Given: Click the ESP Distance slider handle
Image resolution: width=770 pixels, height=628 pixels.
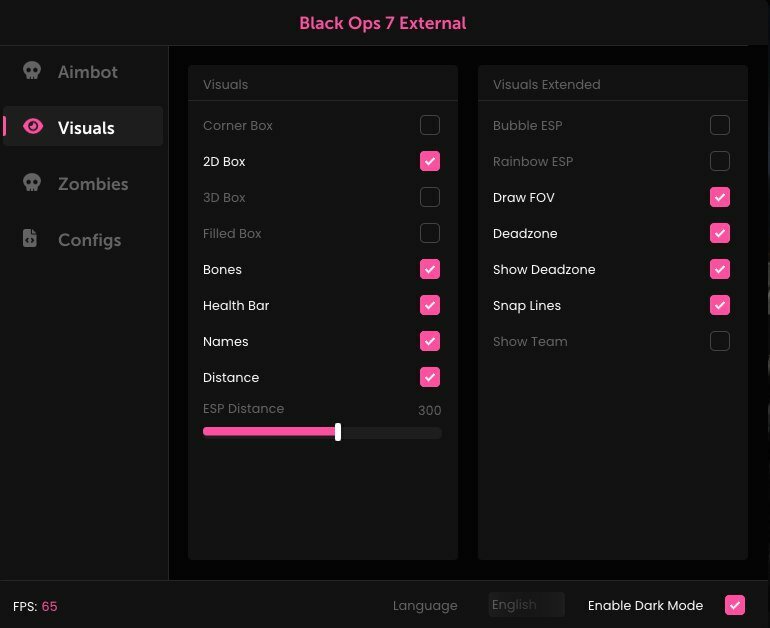Looking at the screenshot, I should coord(338,432).
